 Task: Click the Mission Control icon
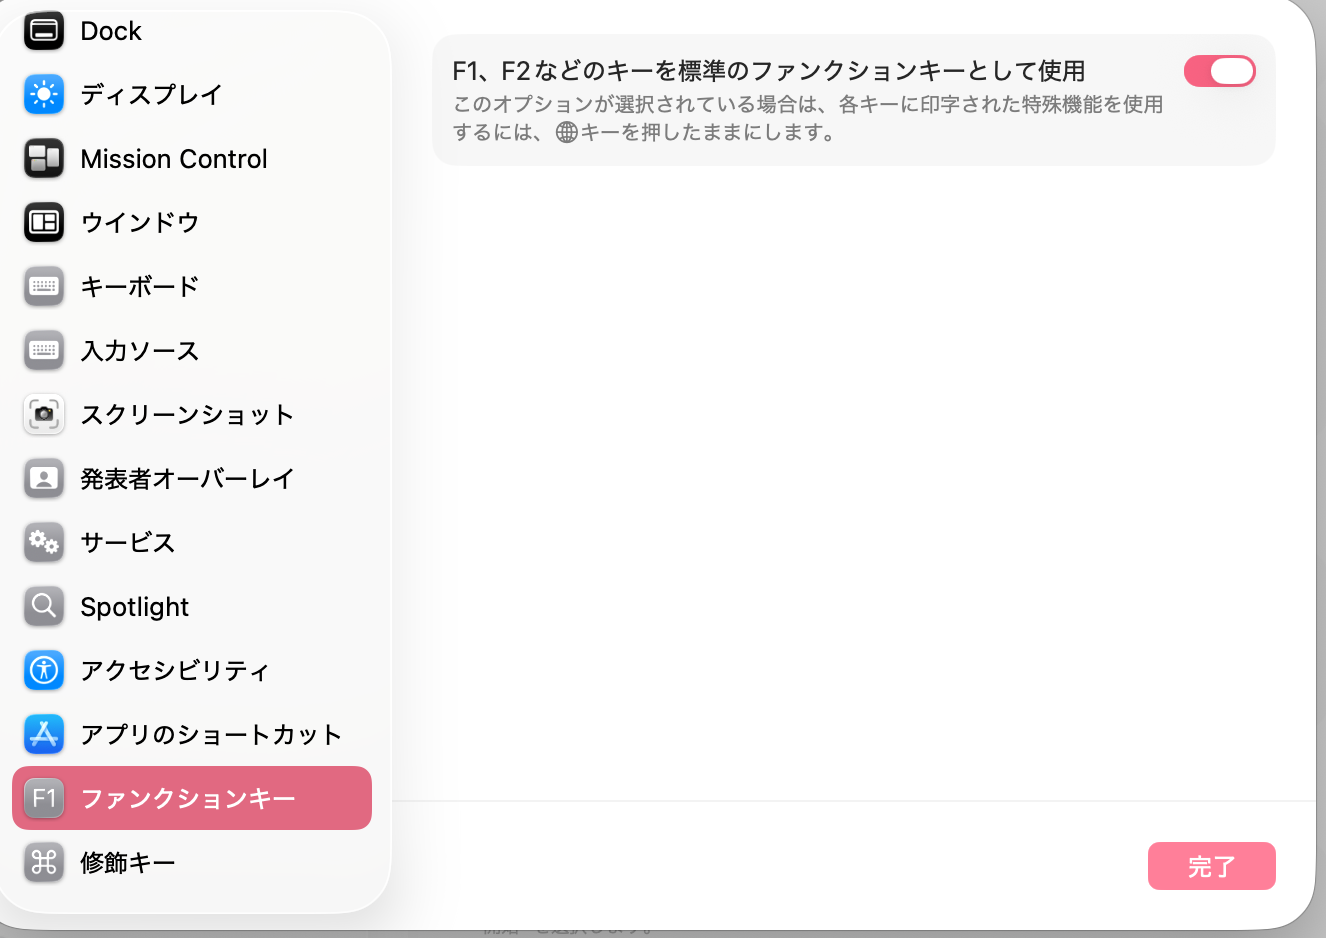coord(44,159)
